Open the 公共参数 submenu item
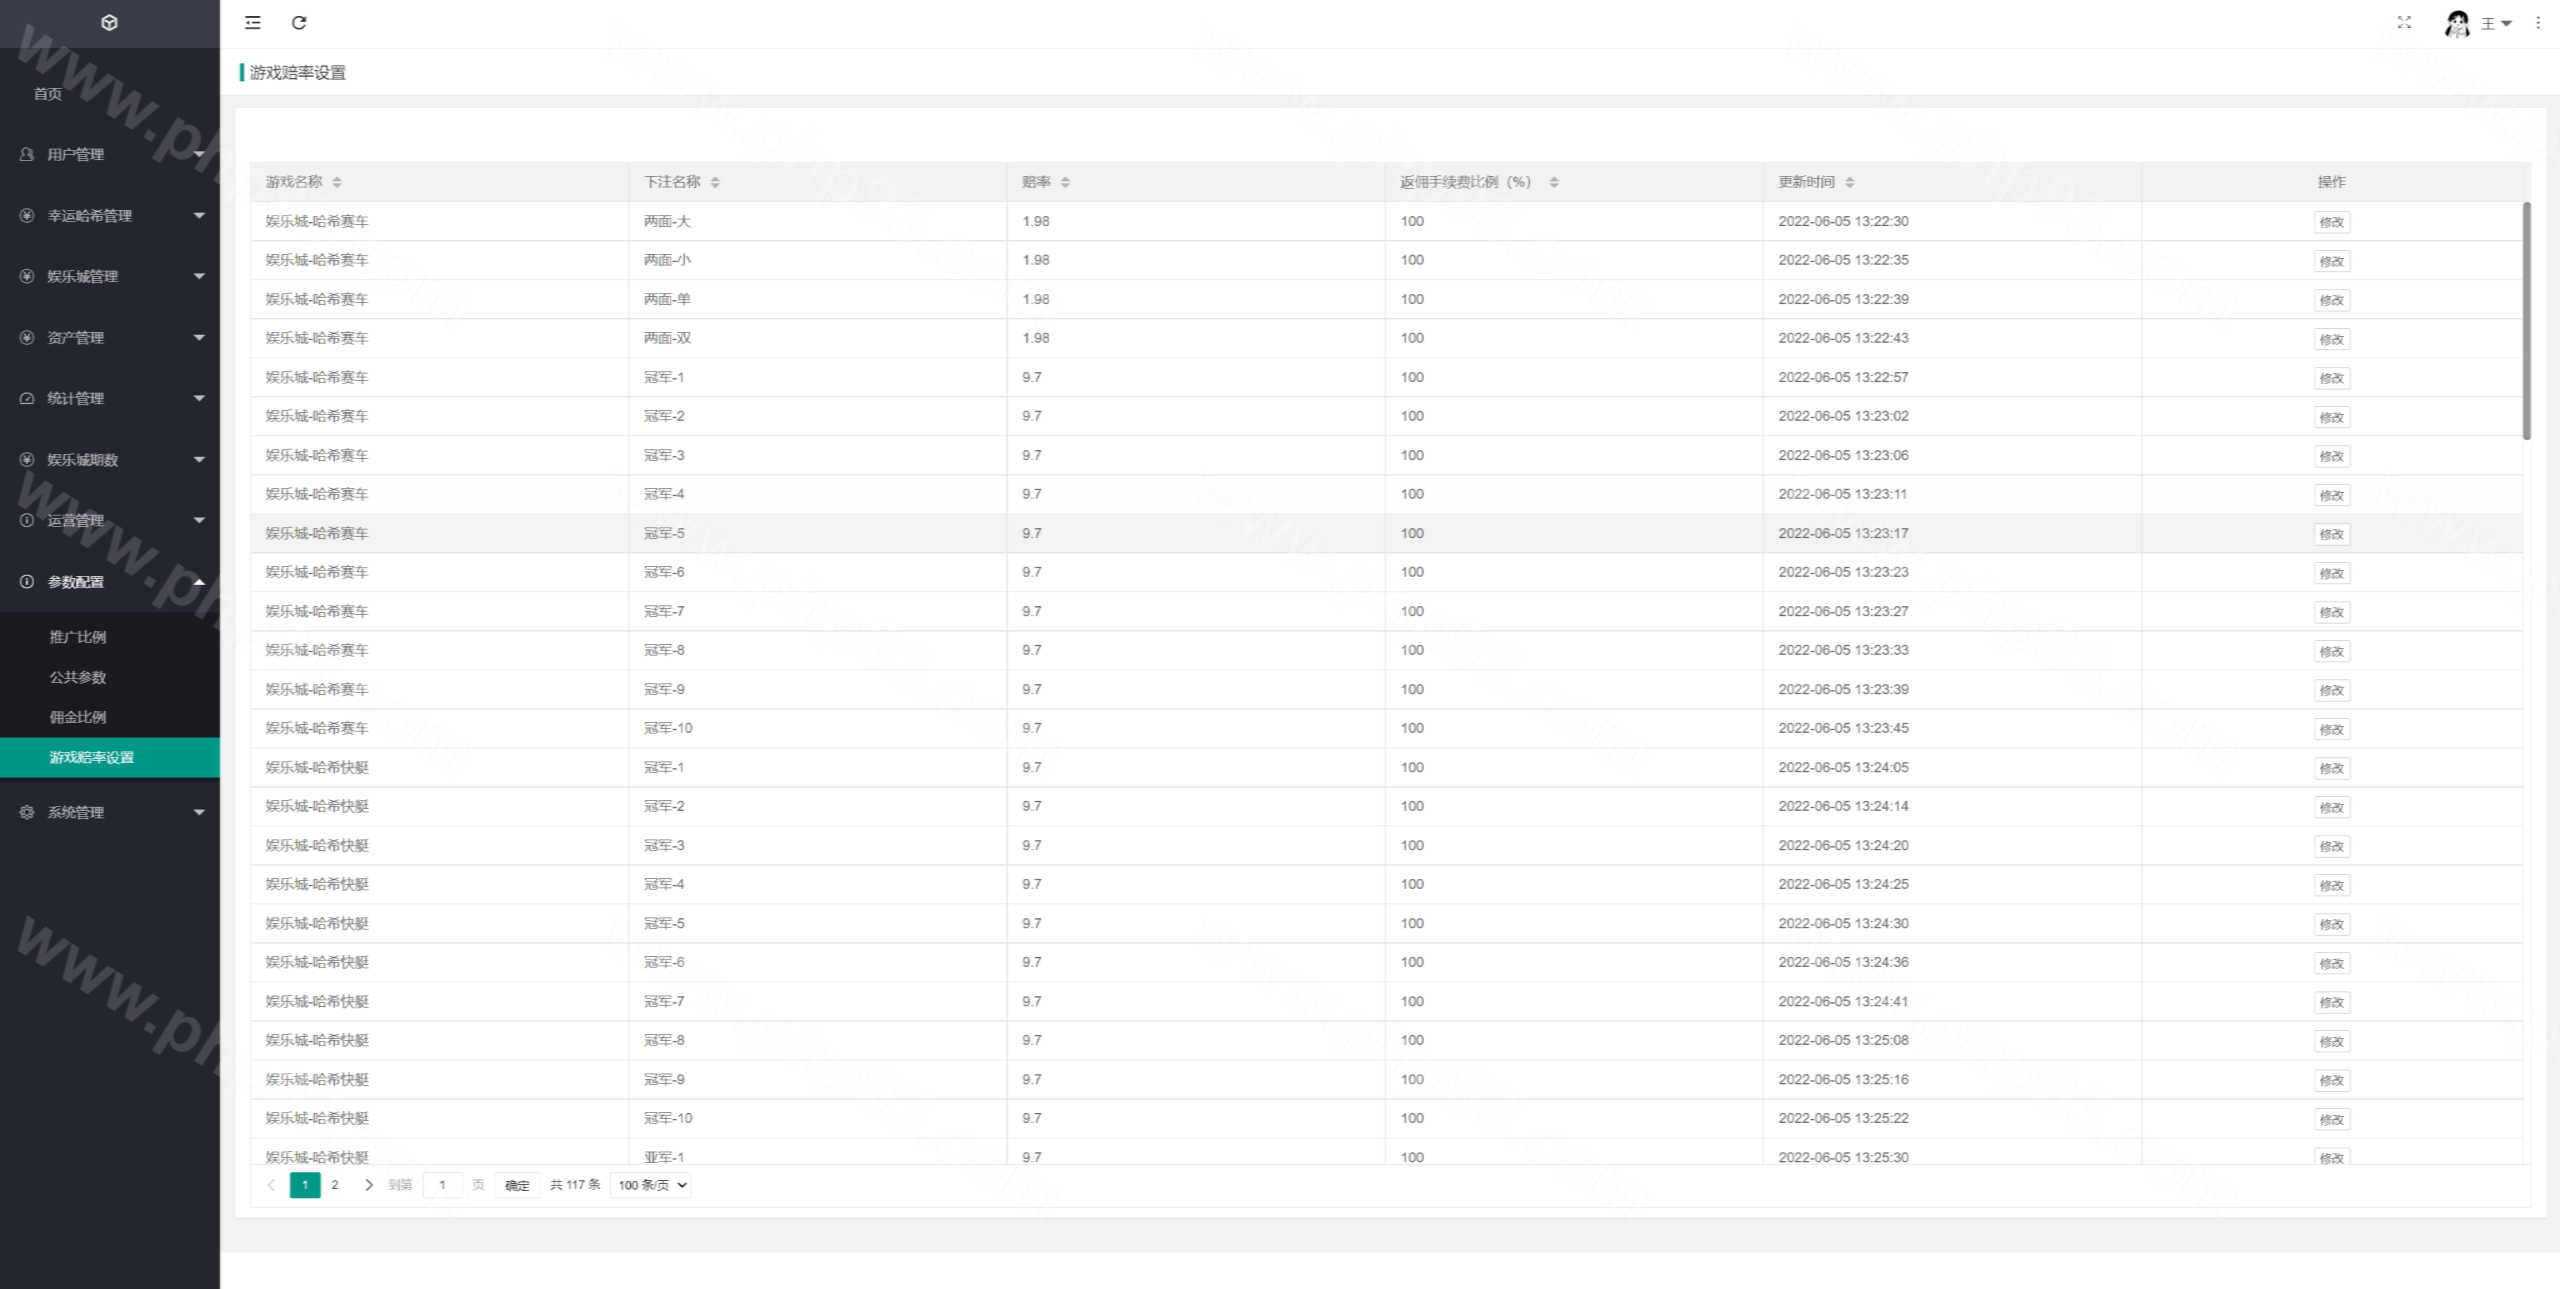 click(x=78, y=677)
